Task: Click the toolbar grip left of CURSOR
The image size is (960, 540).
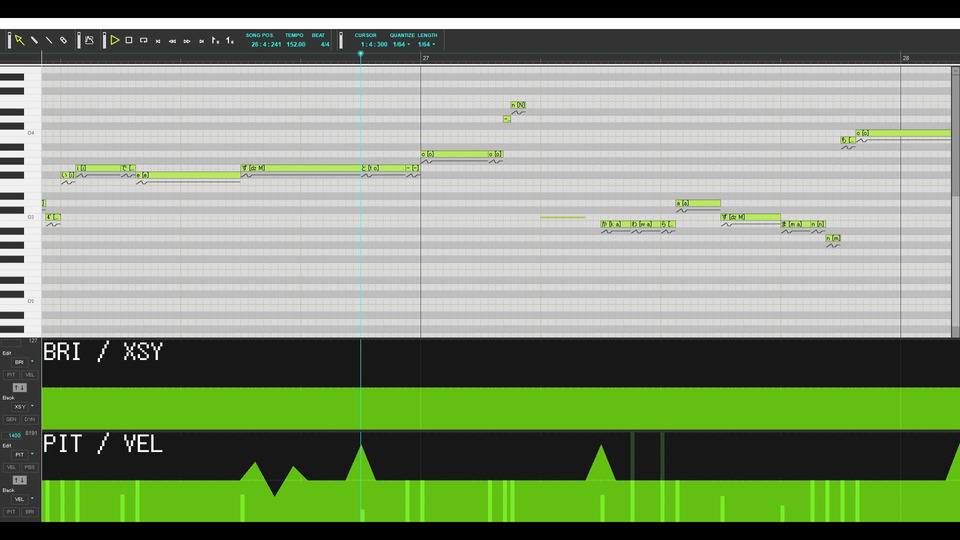Action: click(x=341, y=40)
